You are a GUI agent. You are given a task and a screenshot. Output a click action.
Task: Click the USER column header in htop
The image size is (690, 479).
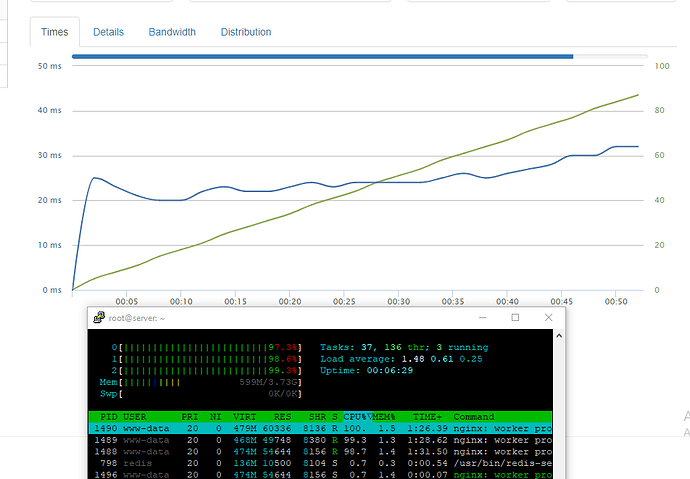tap(135, 417)
